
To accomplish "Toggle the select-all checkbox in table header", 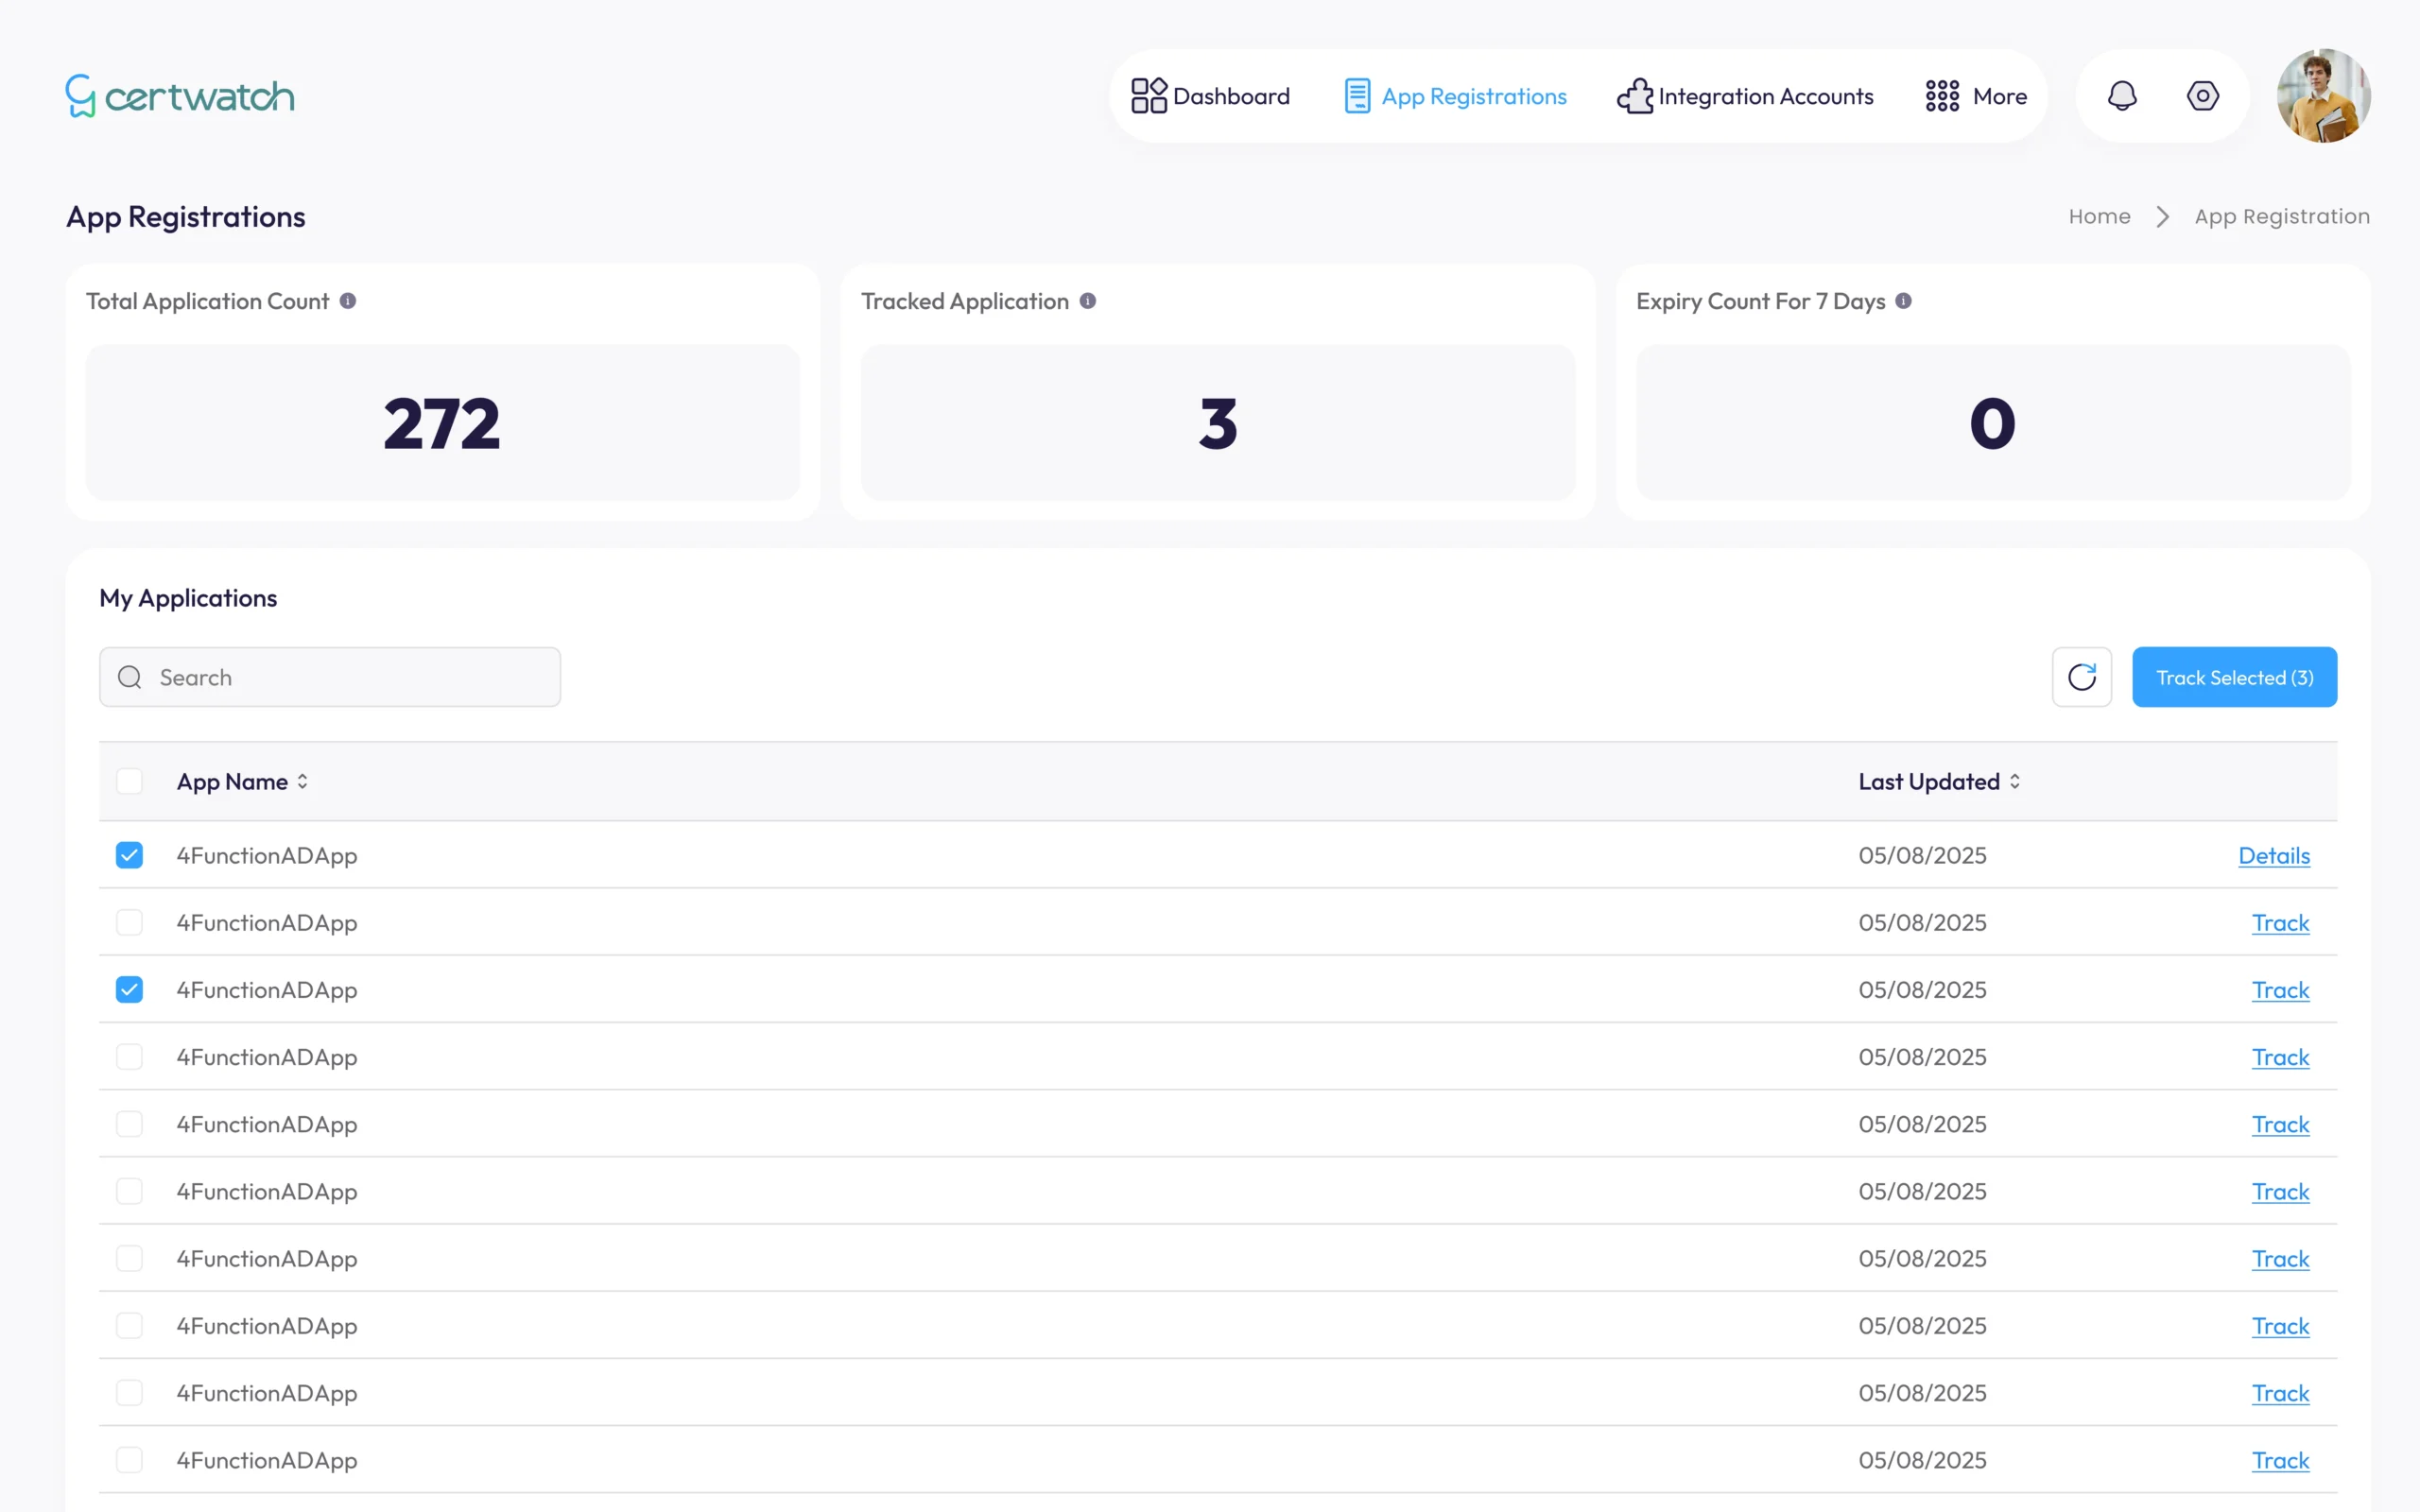I will click(129, 781).
